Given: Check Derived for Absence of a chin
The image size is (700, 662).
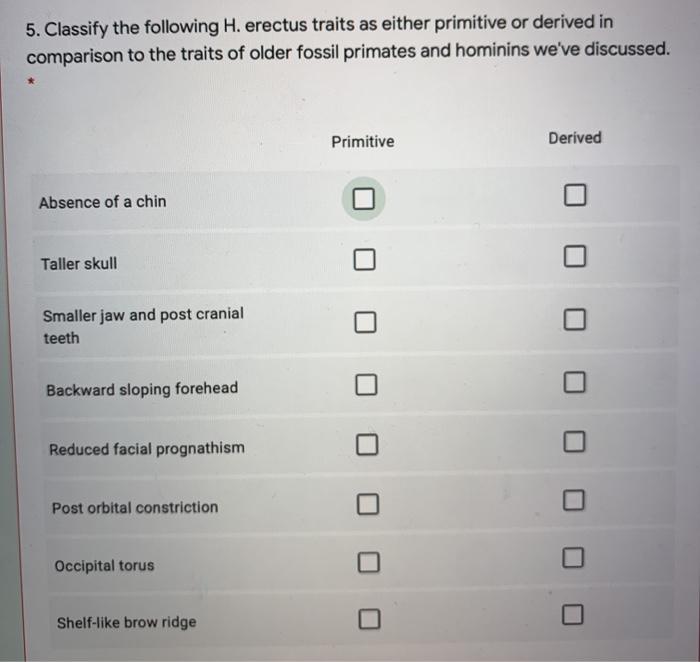Looking at the screenshot, I should (575, 195).
